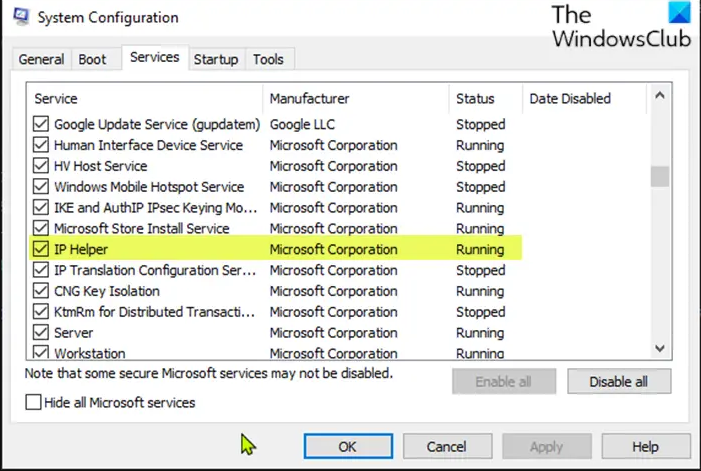This screenshot has width=701, height=471.
Task: Uncheck the CNG Key Isolation checkbox
Action: coord(40,292)
